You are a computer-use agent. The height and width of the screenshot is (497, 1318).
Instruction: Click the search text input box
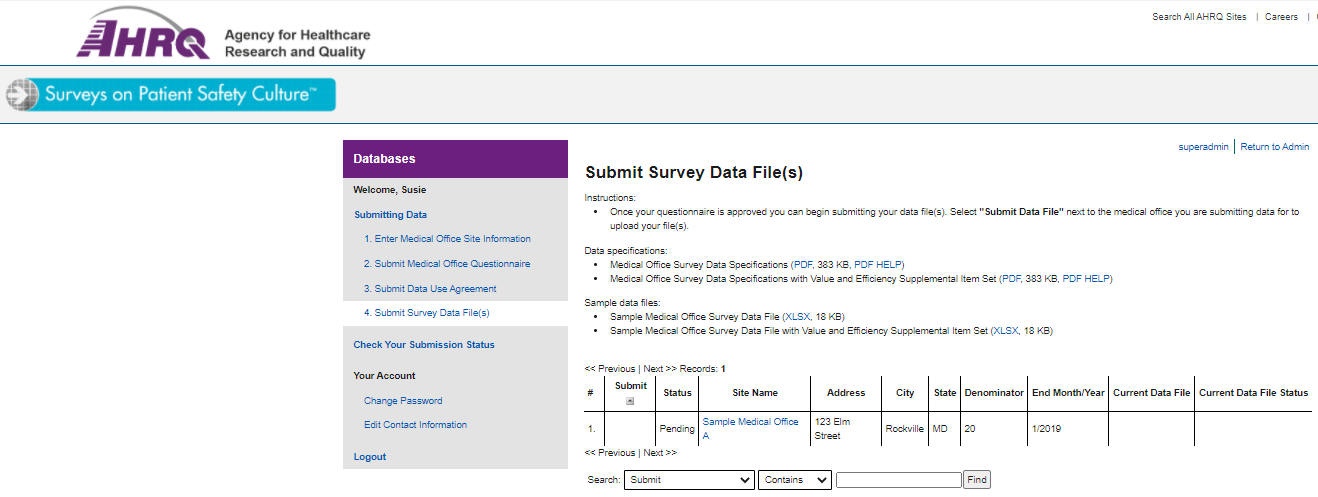point(898,480)
